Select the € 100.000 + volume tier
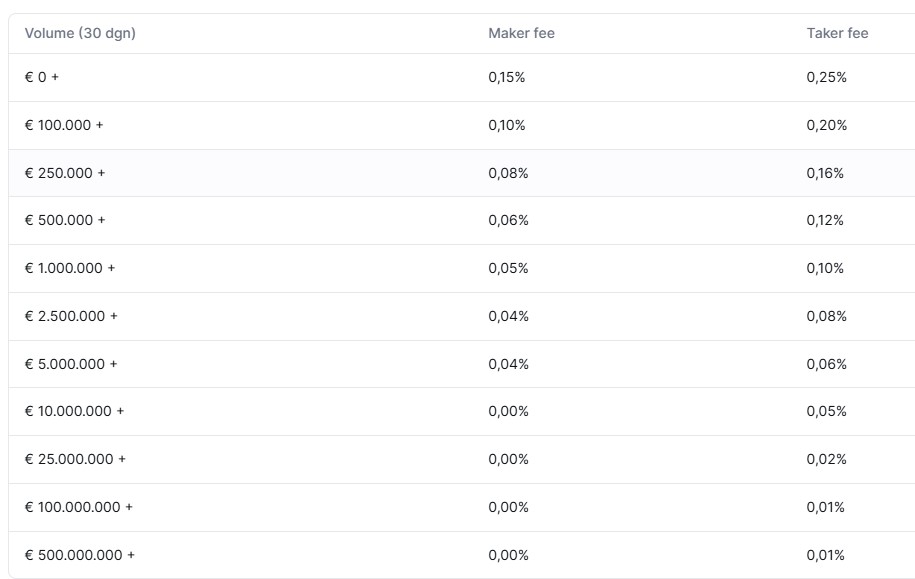Image resolution: width=915 pixels, height=579 pixels. (x=64, y=125)
